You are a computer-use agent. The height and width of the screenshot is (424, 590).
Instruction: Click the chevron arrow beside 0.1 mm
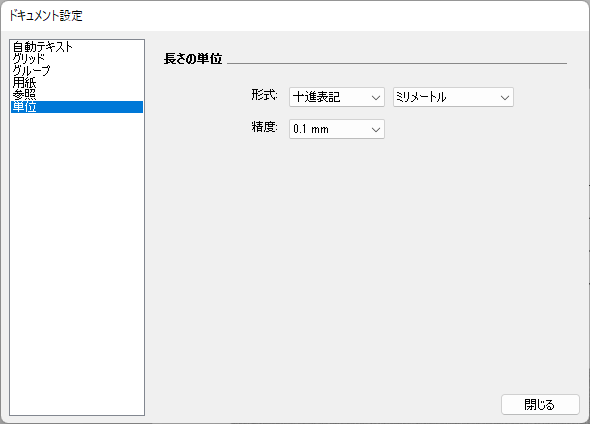click(376, 130)
